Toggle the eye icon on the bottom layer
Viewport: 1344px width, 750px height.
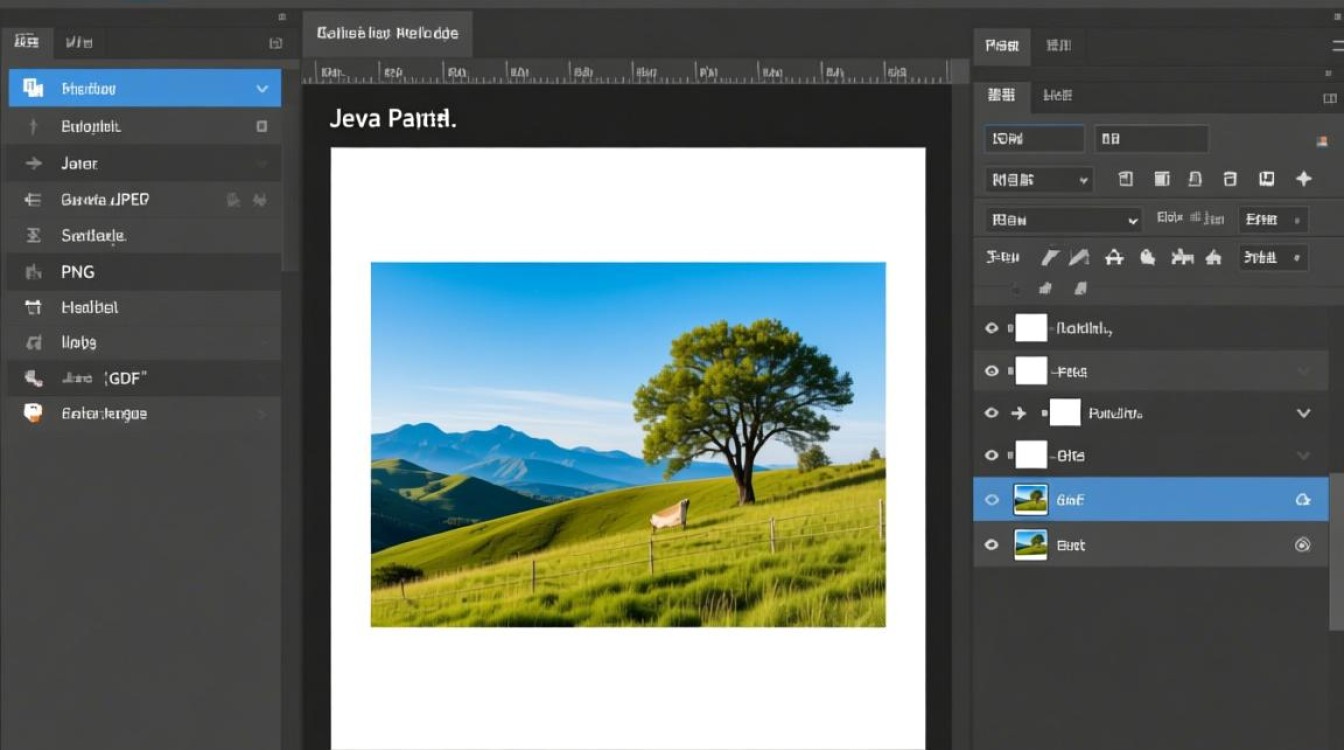[991, 545]
